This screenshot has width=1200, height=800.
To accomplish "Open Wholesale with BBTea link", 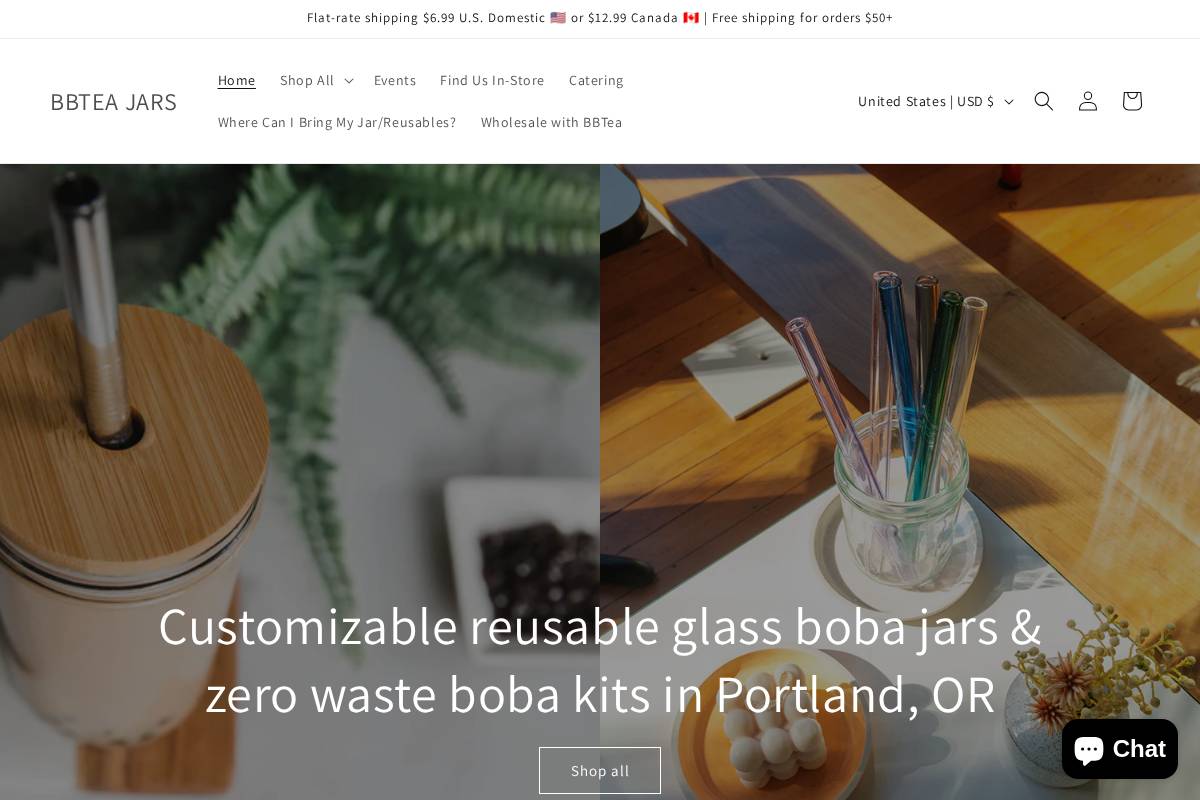I will tap(552, 122).
